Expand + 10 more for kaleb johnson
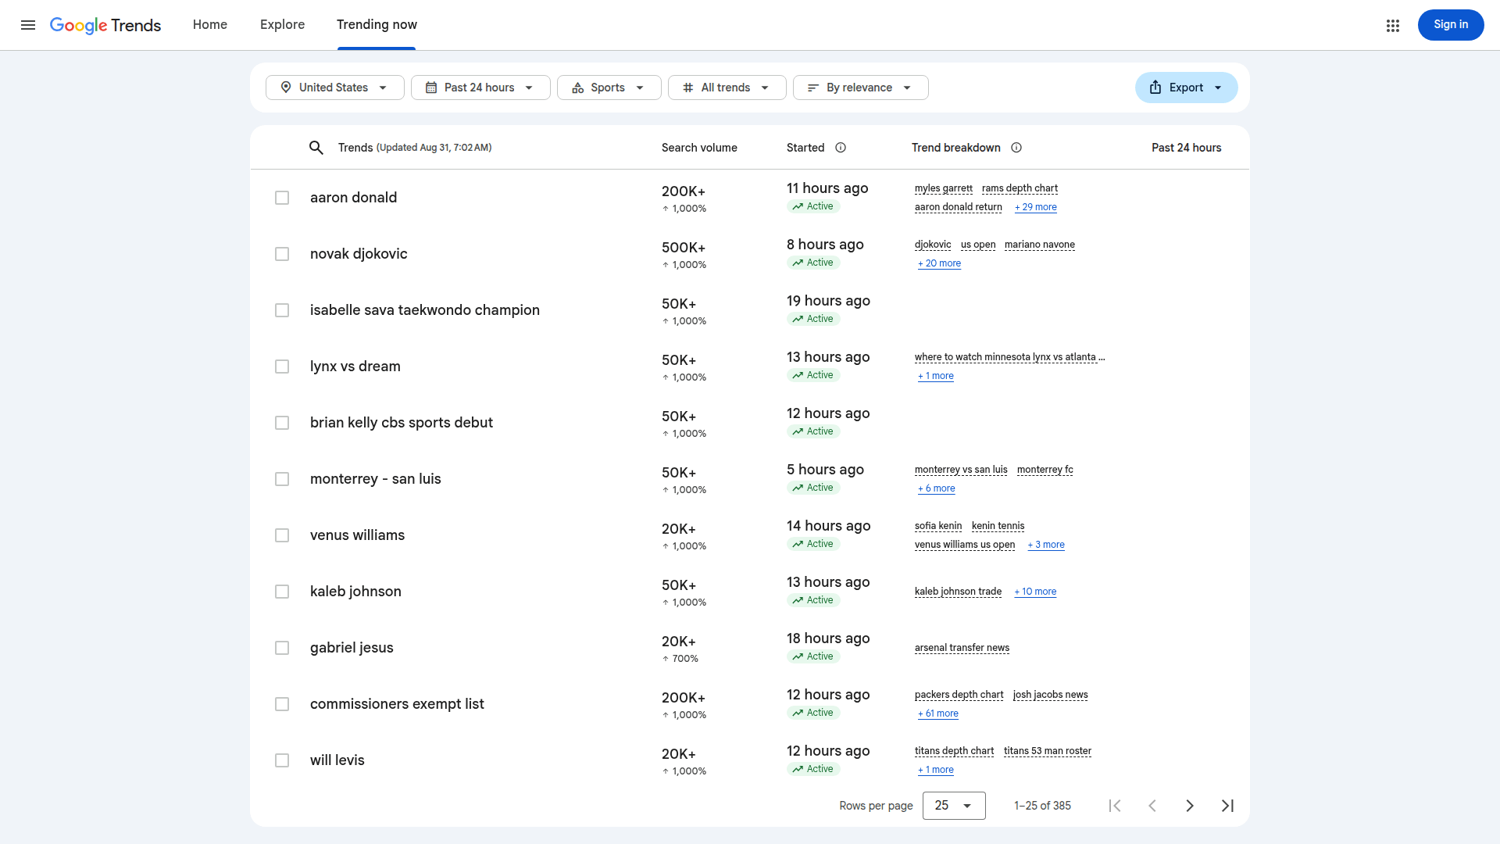The height and width of the screenshot is (844, 1500). pos(1035,592)
